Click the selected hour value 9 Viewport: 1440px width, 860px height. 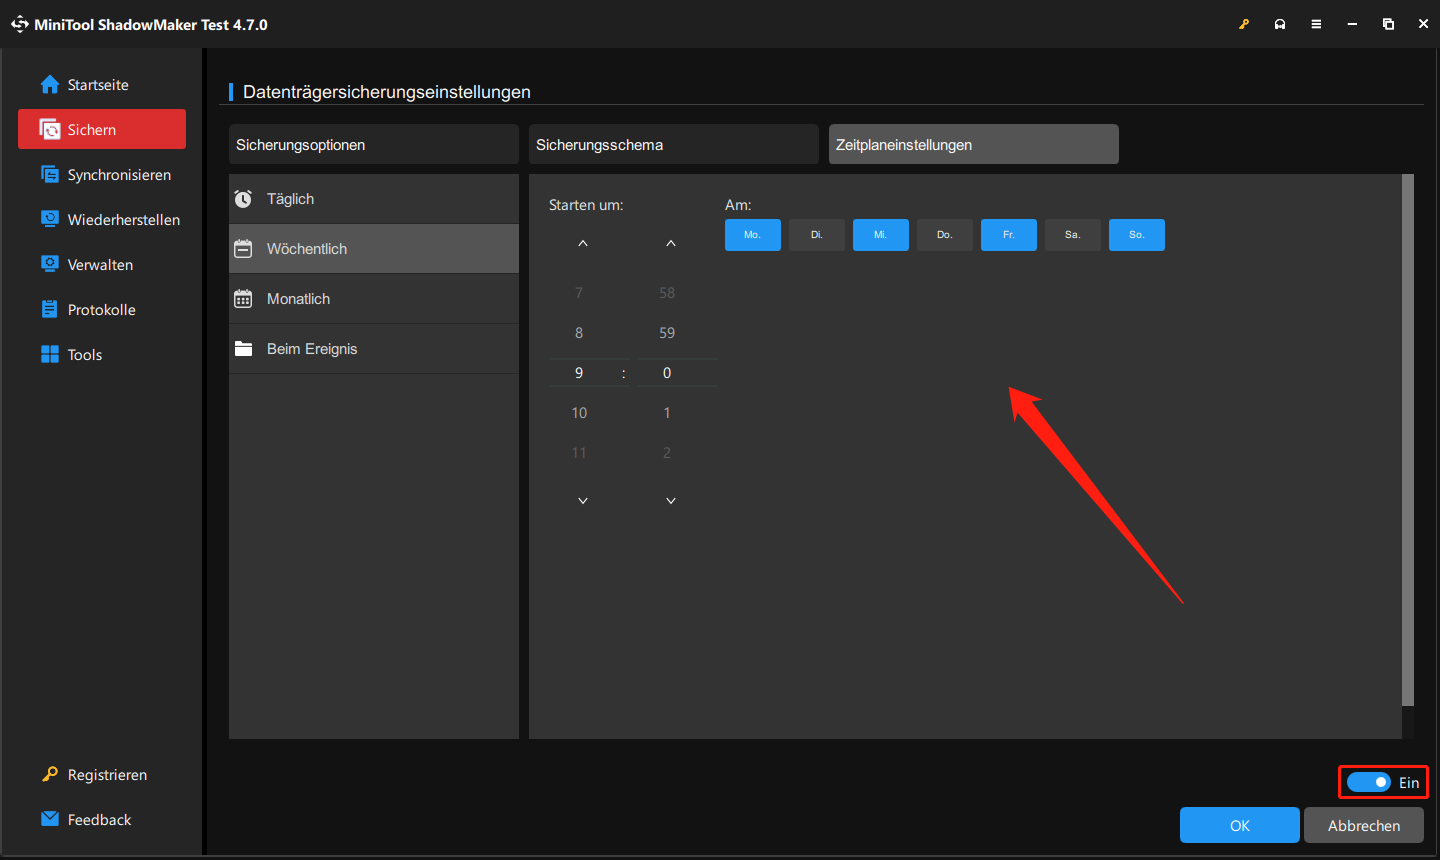point(579,373)
